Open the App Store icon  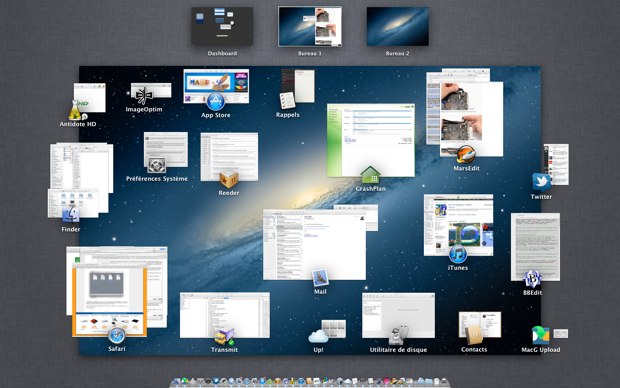point(215,102)
